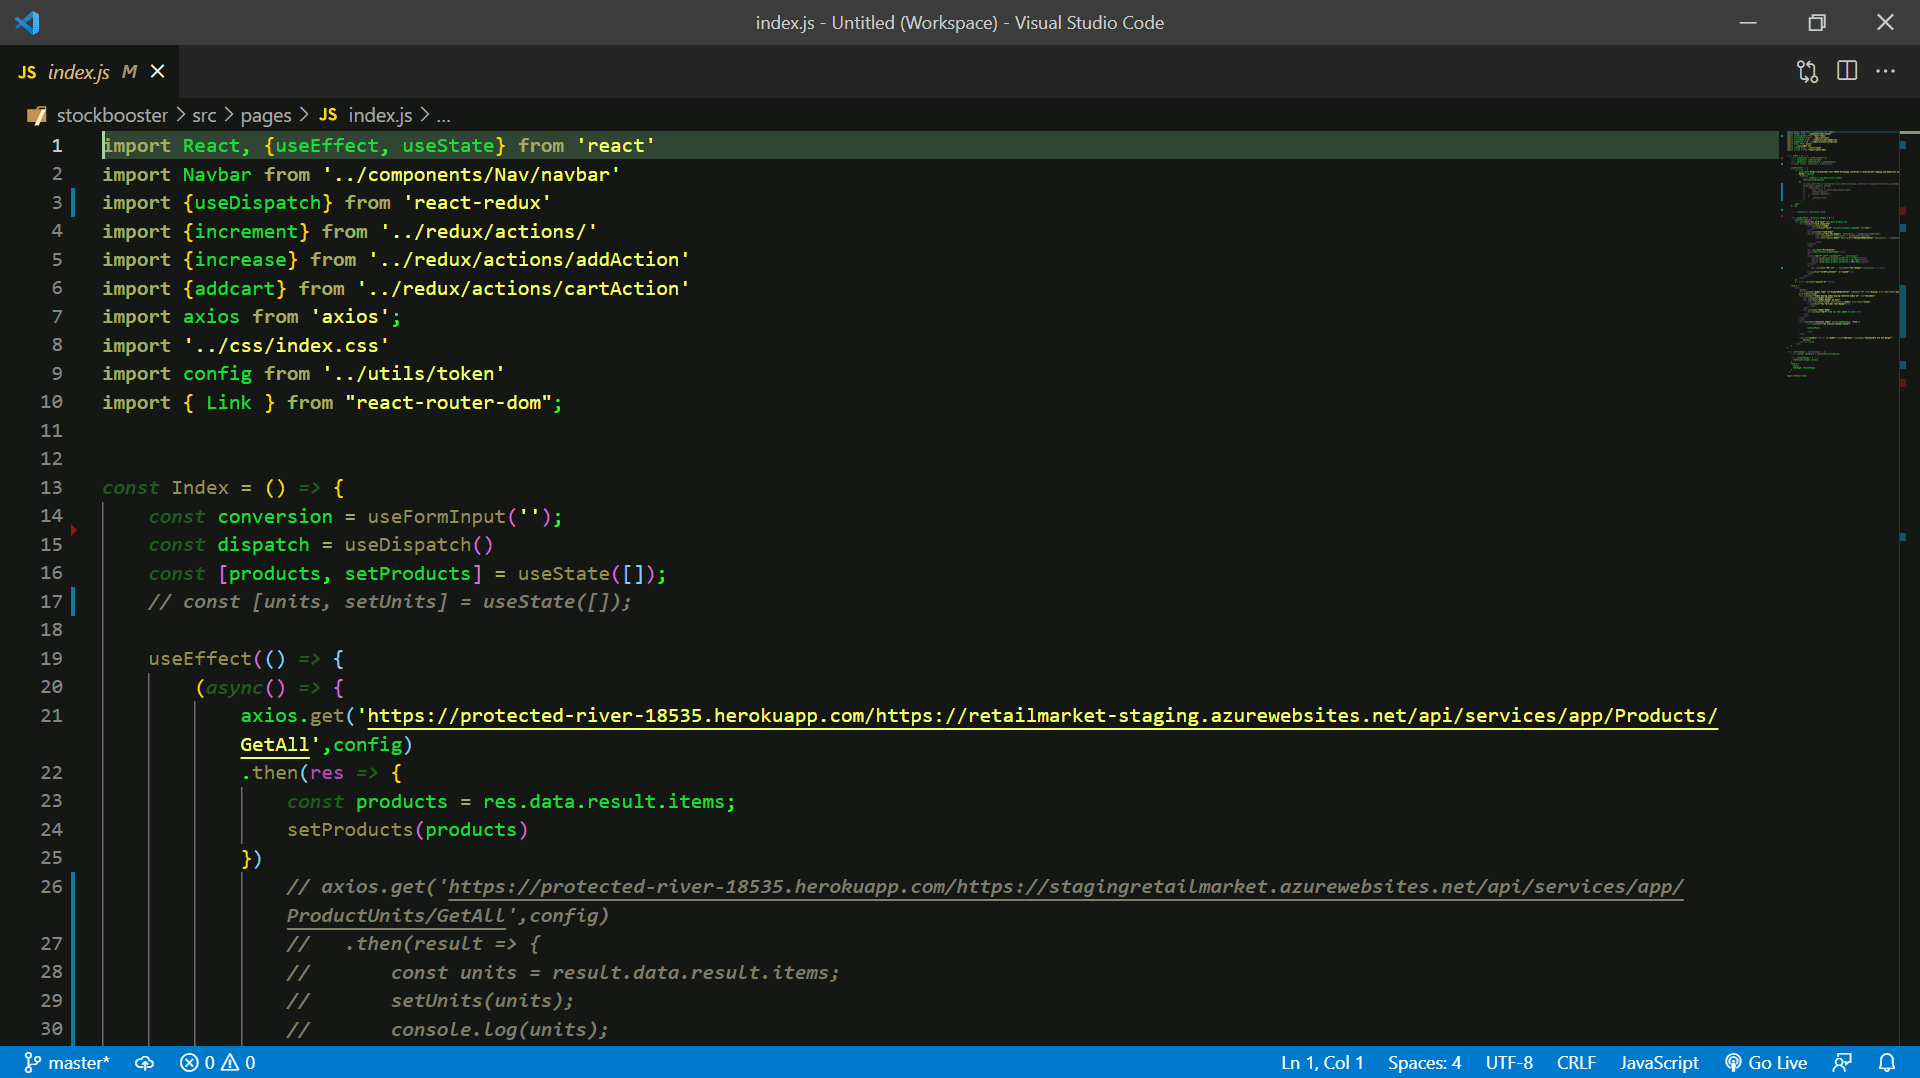
Task: Click 'config' import on line 9
Action: pos(217,373)
